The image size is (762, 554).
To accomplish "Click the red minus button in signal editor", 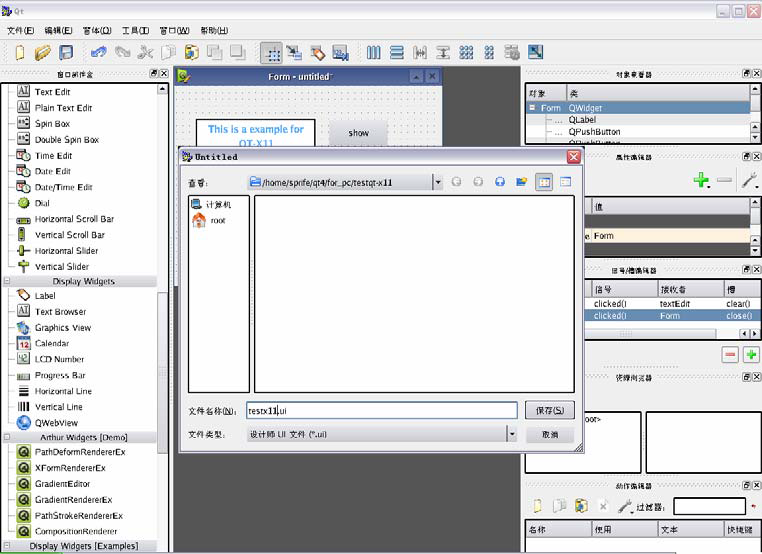I will (730, 354).
